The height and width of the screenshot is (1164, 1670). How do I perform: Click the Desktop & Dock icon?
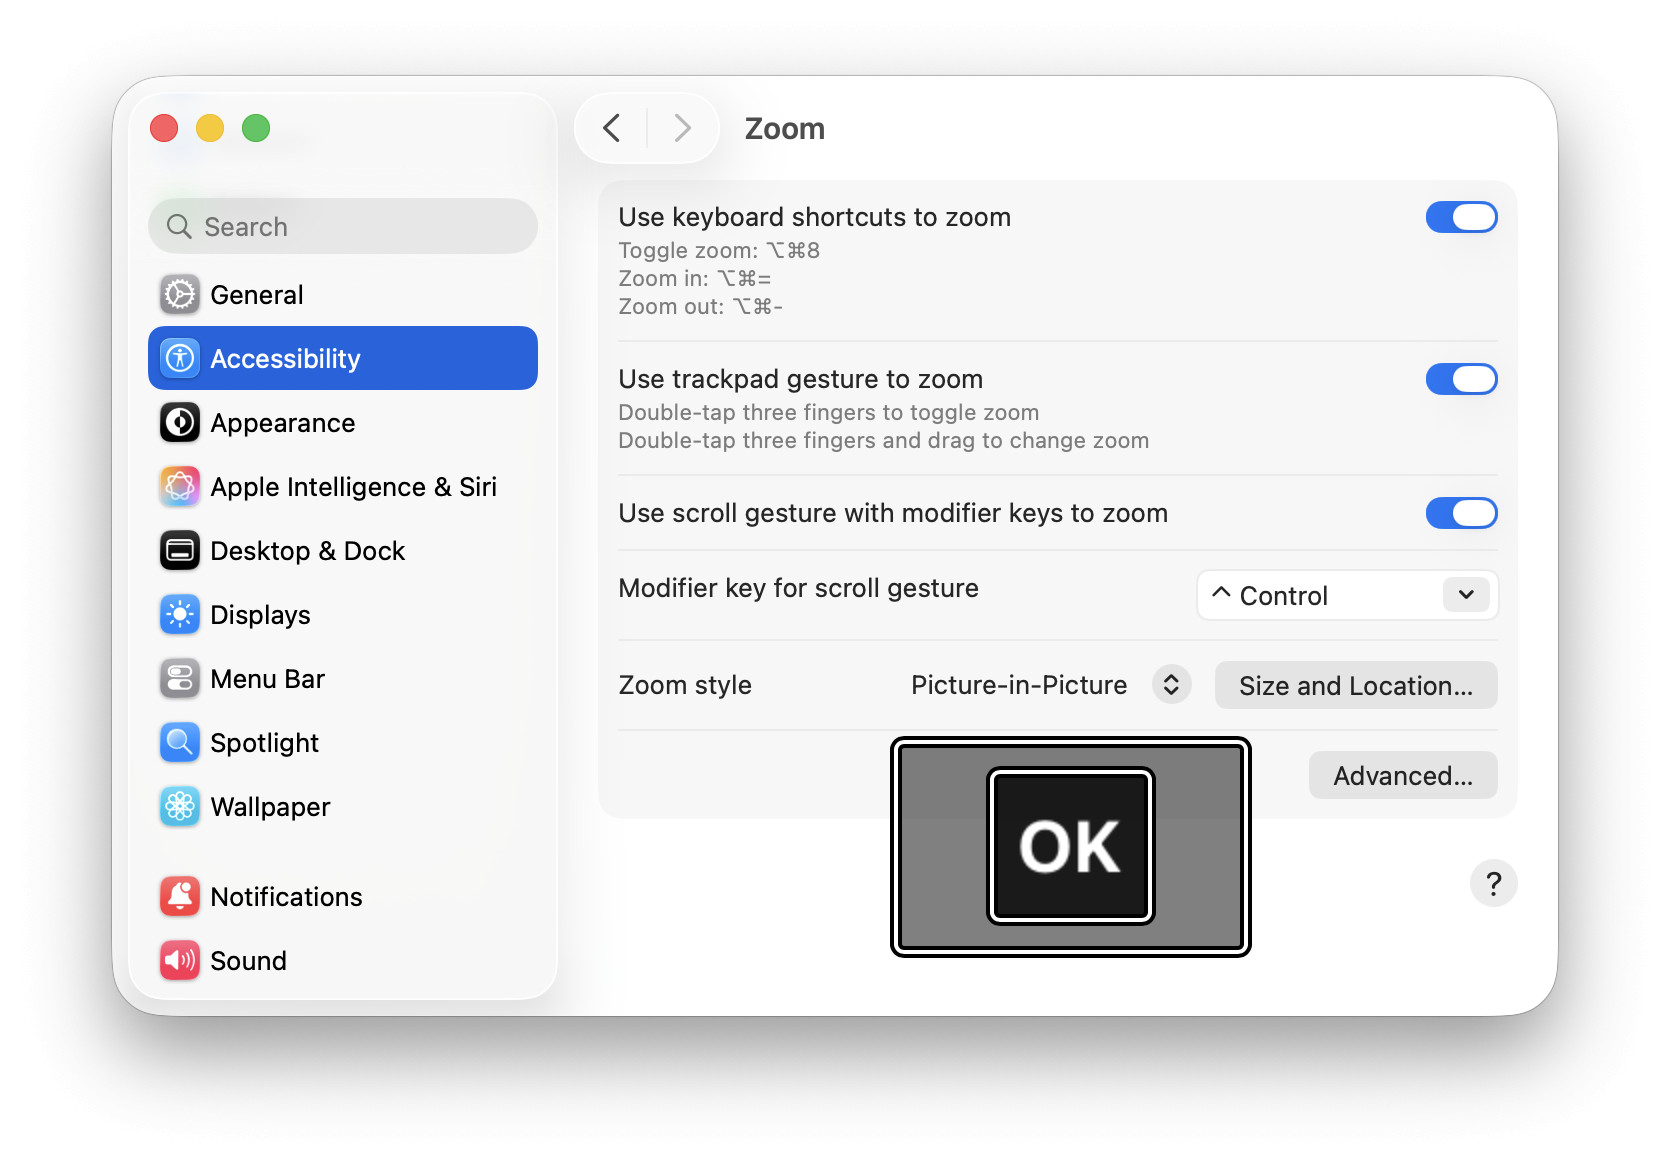coord(180,551)
